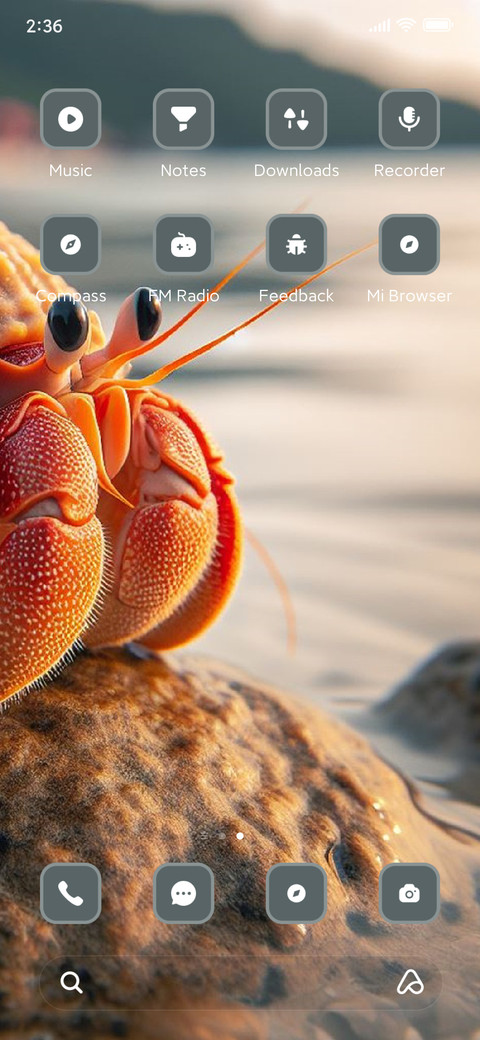Tap the Music label text

point(70,170)
